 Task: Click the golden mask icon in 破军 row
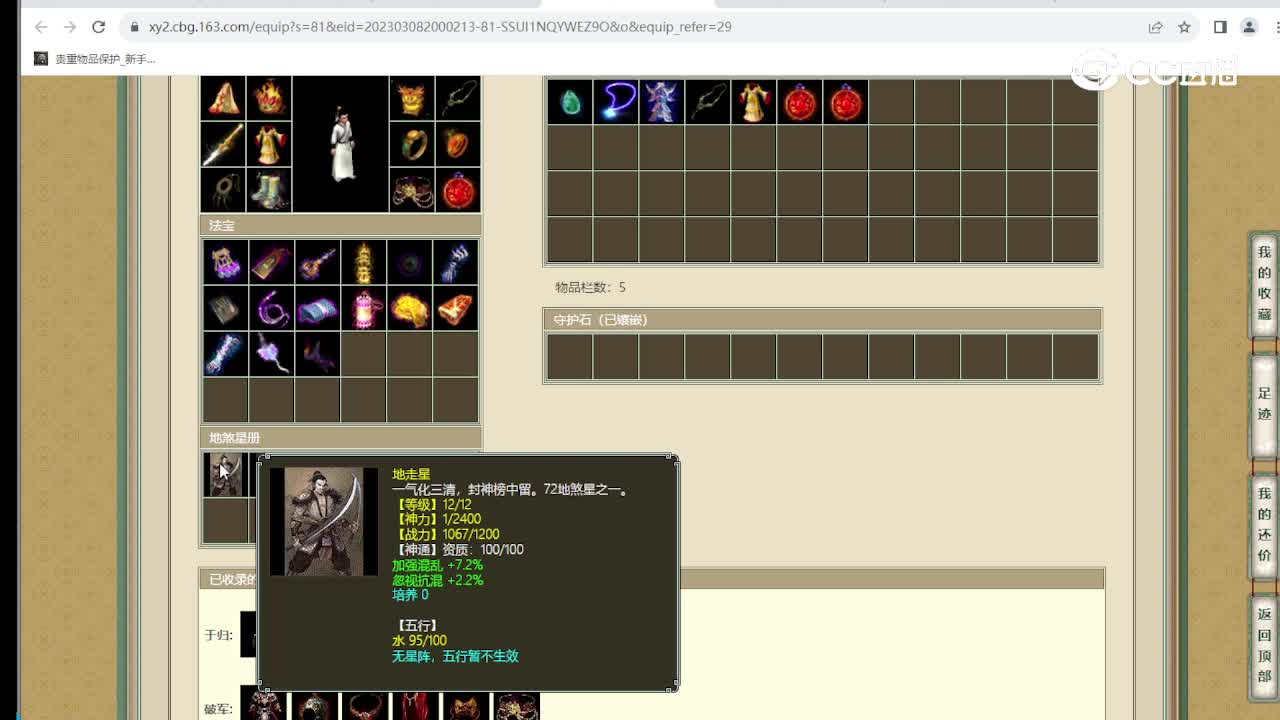(x=466, y=706)
